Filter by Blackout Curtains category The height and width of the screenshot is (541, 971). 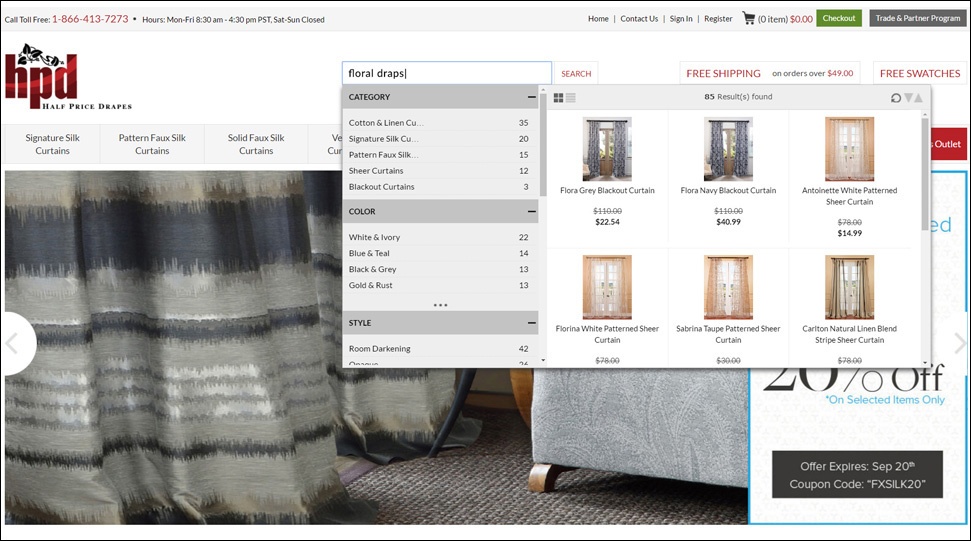pyautogui.click(x=438, y=187)
